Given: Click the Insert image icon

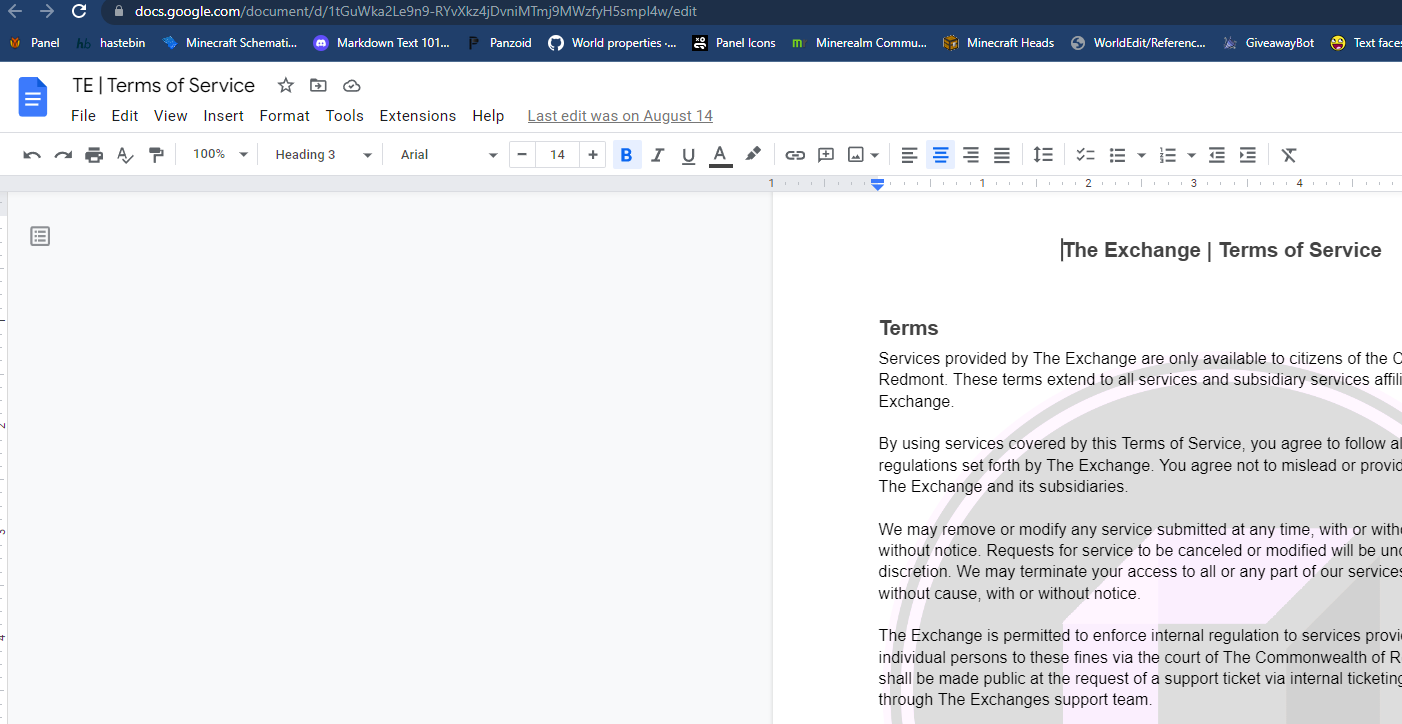Looking at the screenshot, I should pos(856,155).
